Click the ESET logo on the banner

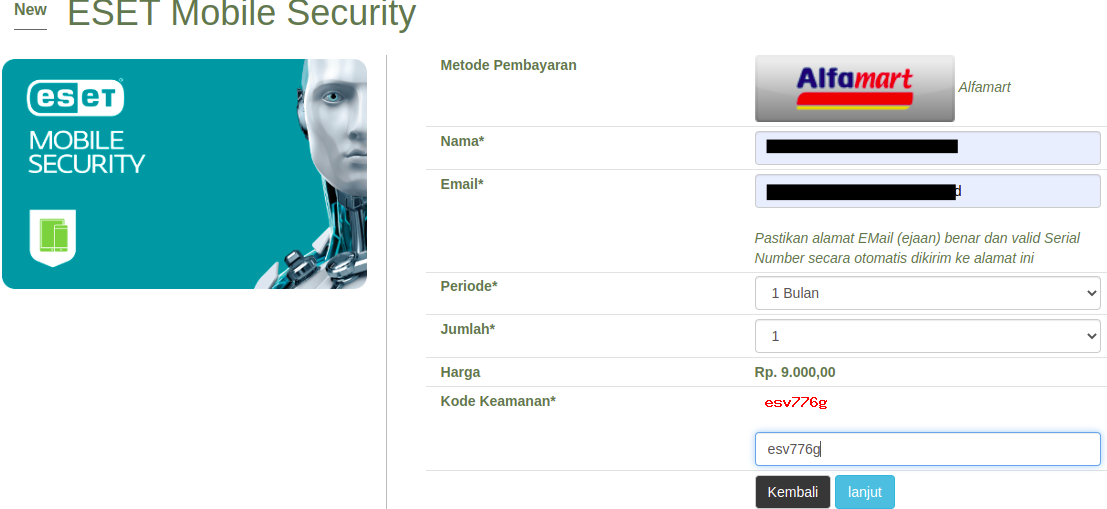coord(76,97)
